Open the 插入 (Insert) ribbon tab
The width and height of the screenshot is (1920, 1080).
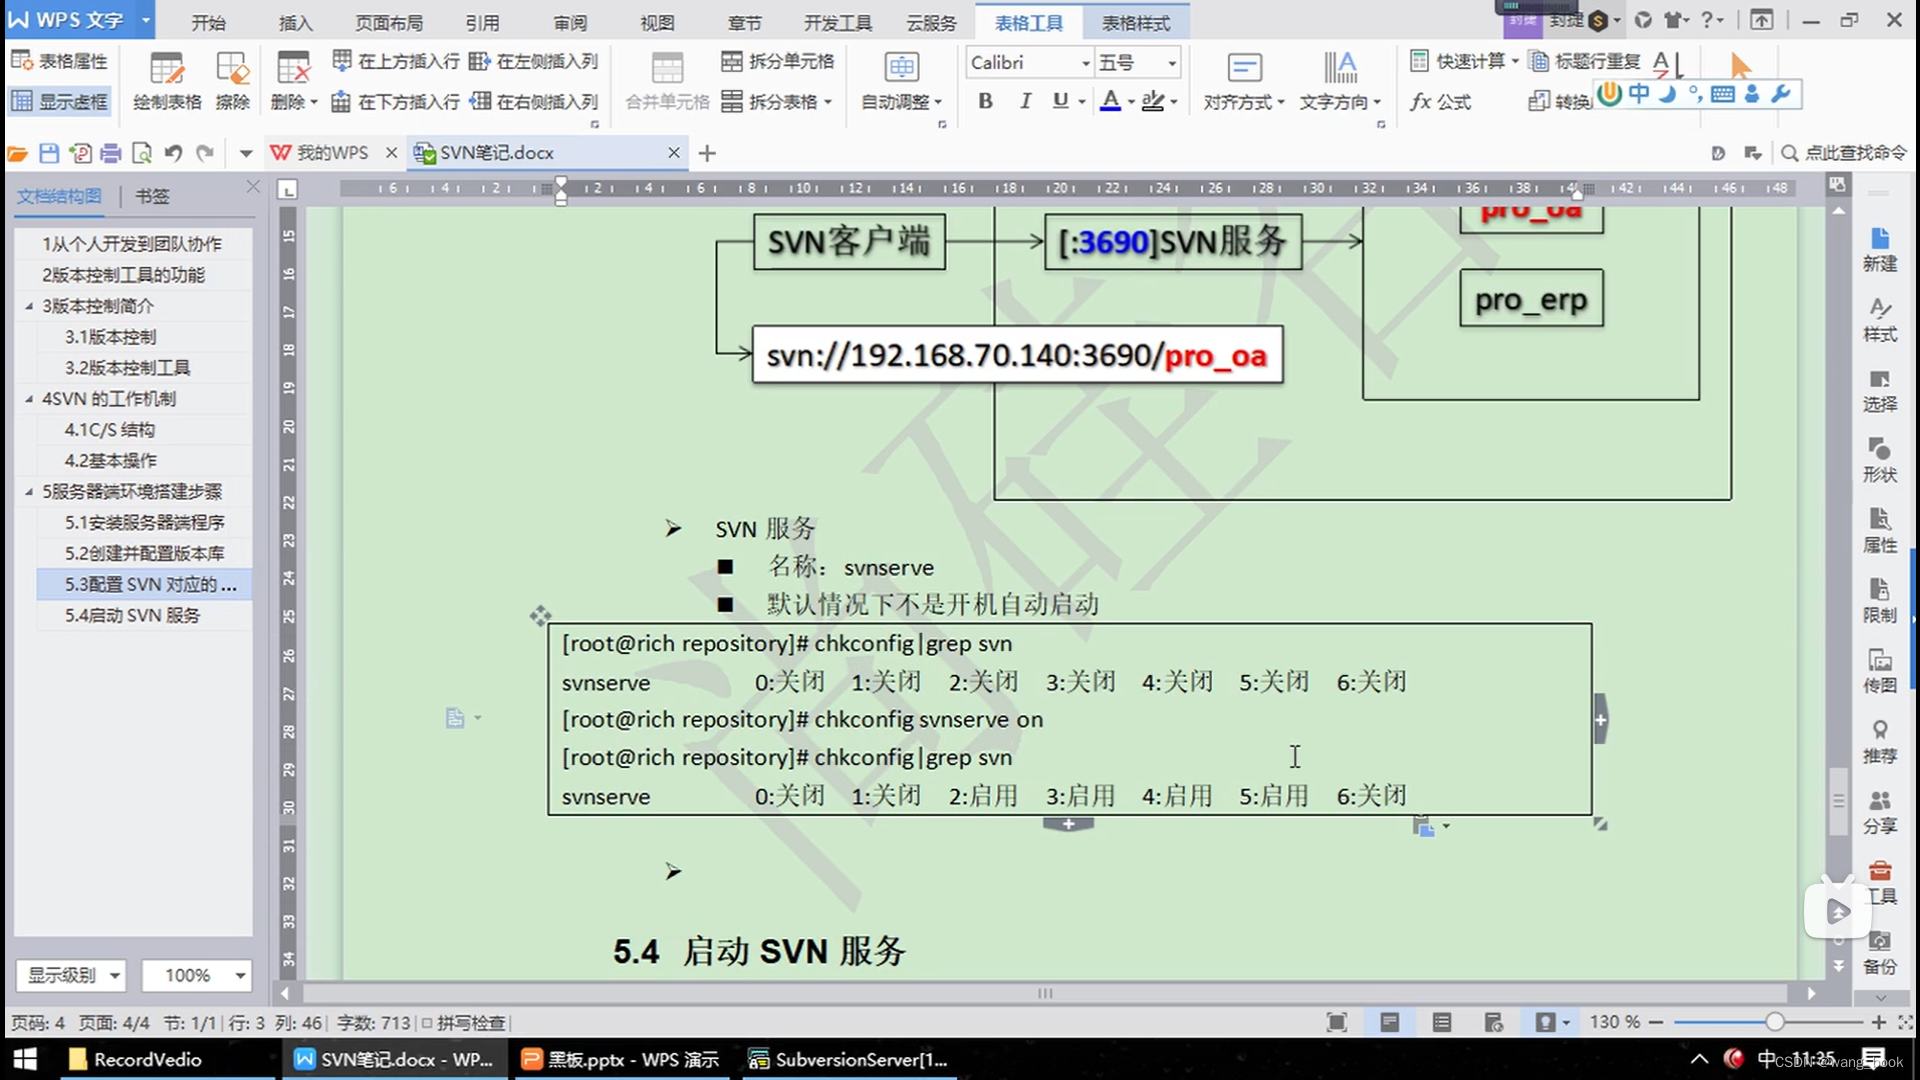tap(295, 22)
